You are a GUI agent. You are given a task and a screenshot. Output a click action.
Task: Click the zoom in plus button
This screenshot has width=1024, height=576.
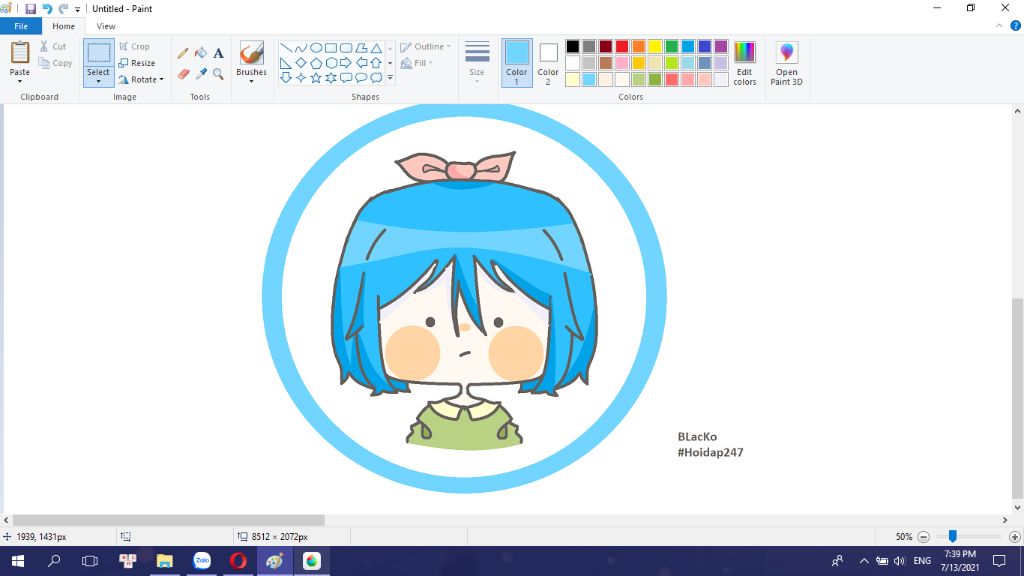(x=1014, y=537)
